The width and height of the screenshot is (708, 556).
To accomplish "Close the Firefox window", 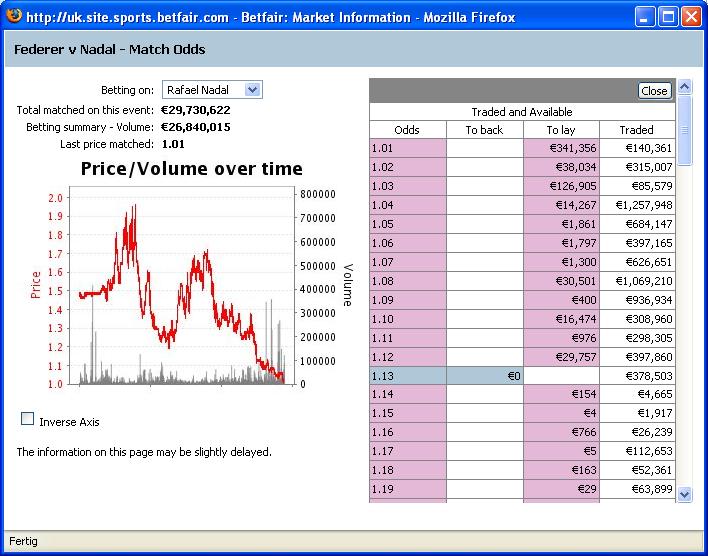I will point(691,17).
